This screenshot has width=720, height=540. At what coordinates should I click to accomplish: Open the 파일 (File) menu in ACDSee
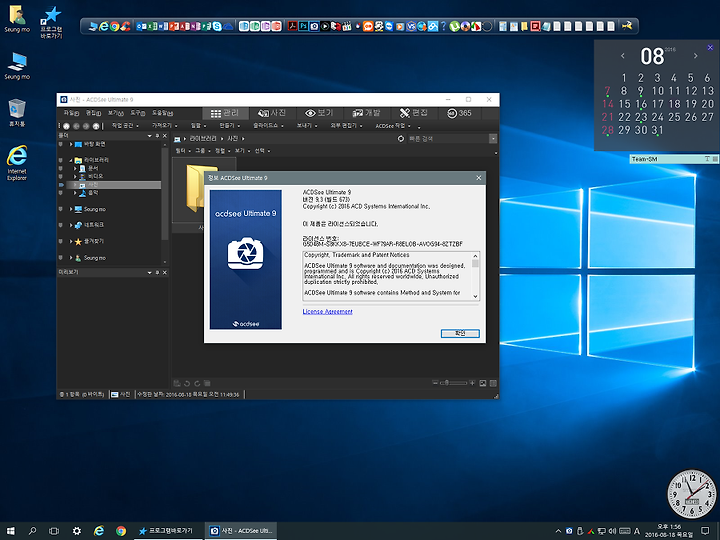71,113
